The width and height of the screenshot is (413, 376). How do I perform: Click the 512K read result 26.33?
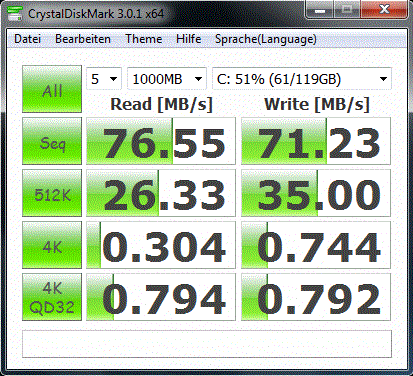(161, 193)
